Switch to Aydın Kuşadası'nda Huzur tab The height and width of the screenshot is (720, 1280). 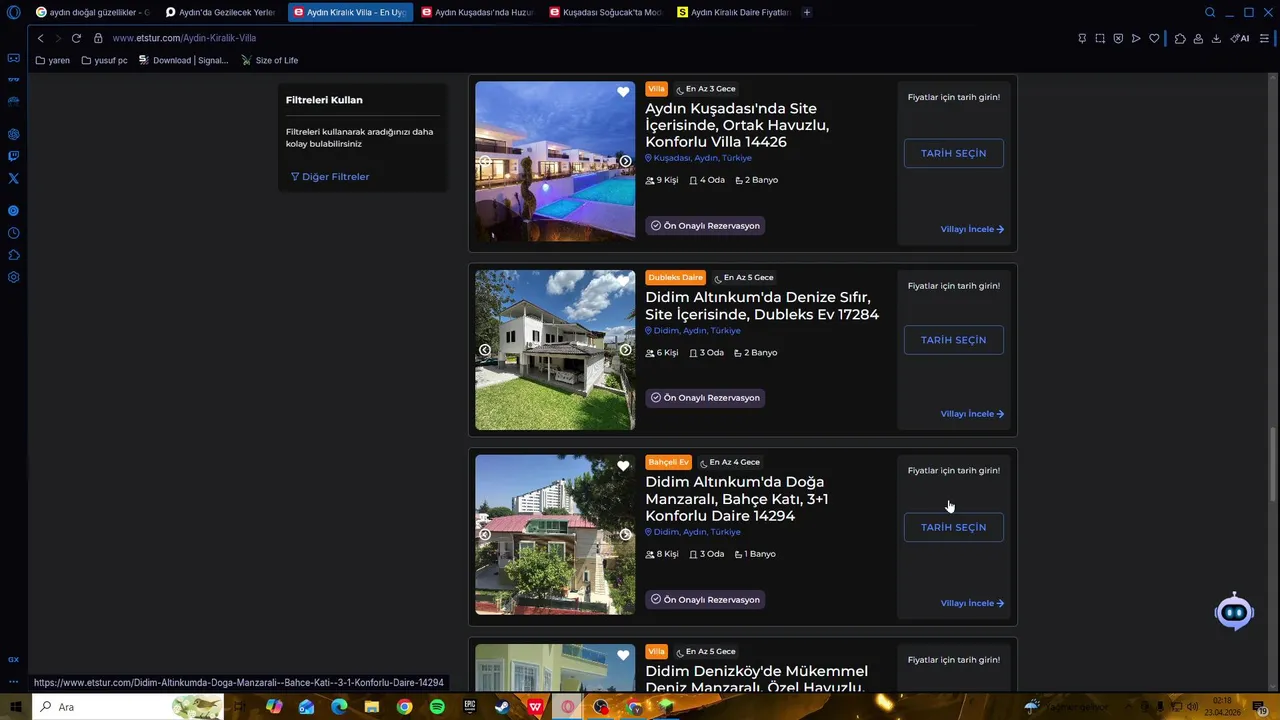point(478,13)
